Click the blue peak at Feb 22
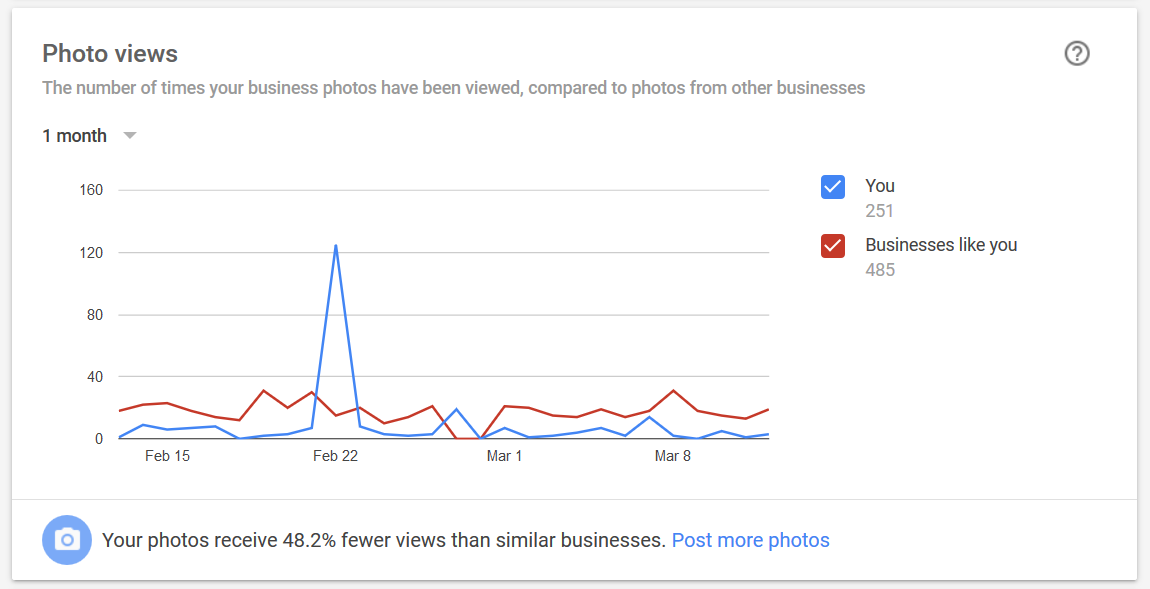1150x589 pixels. tap(336, 246)
